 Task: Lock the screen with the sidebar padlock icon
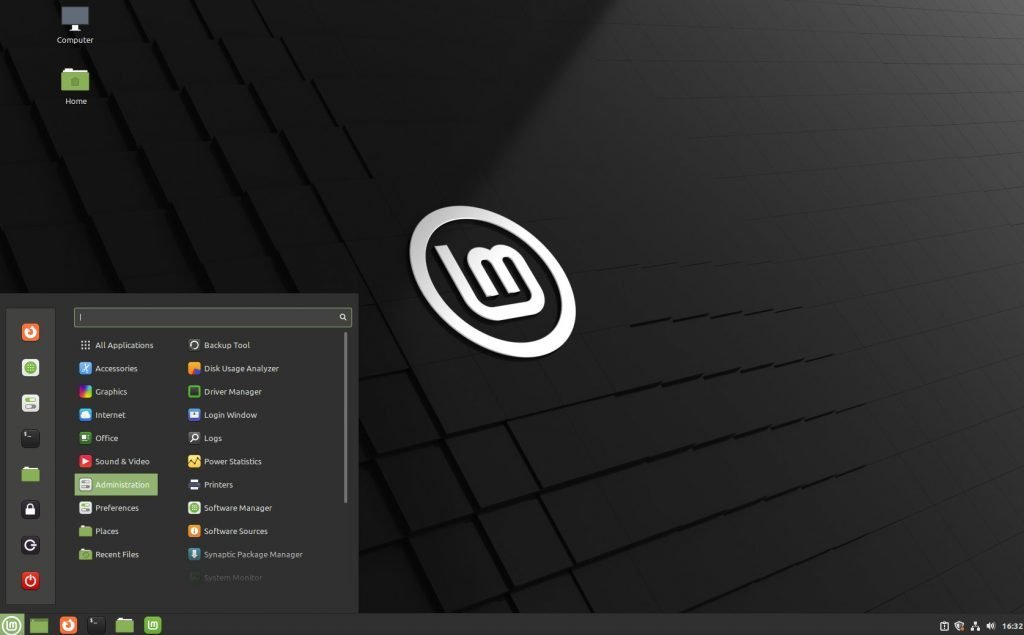coord(30,510)
